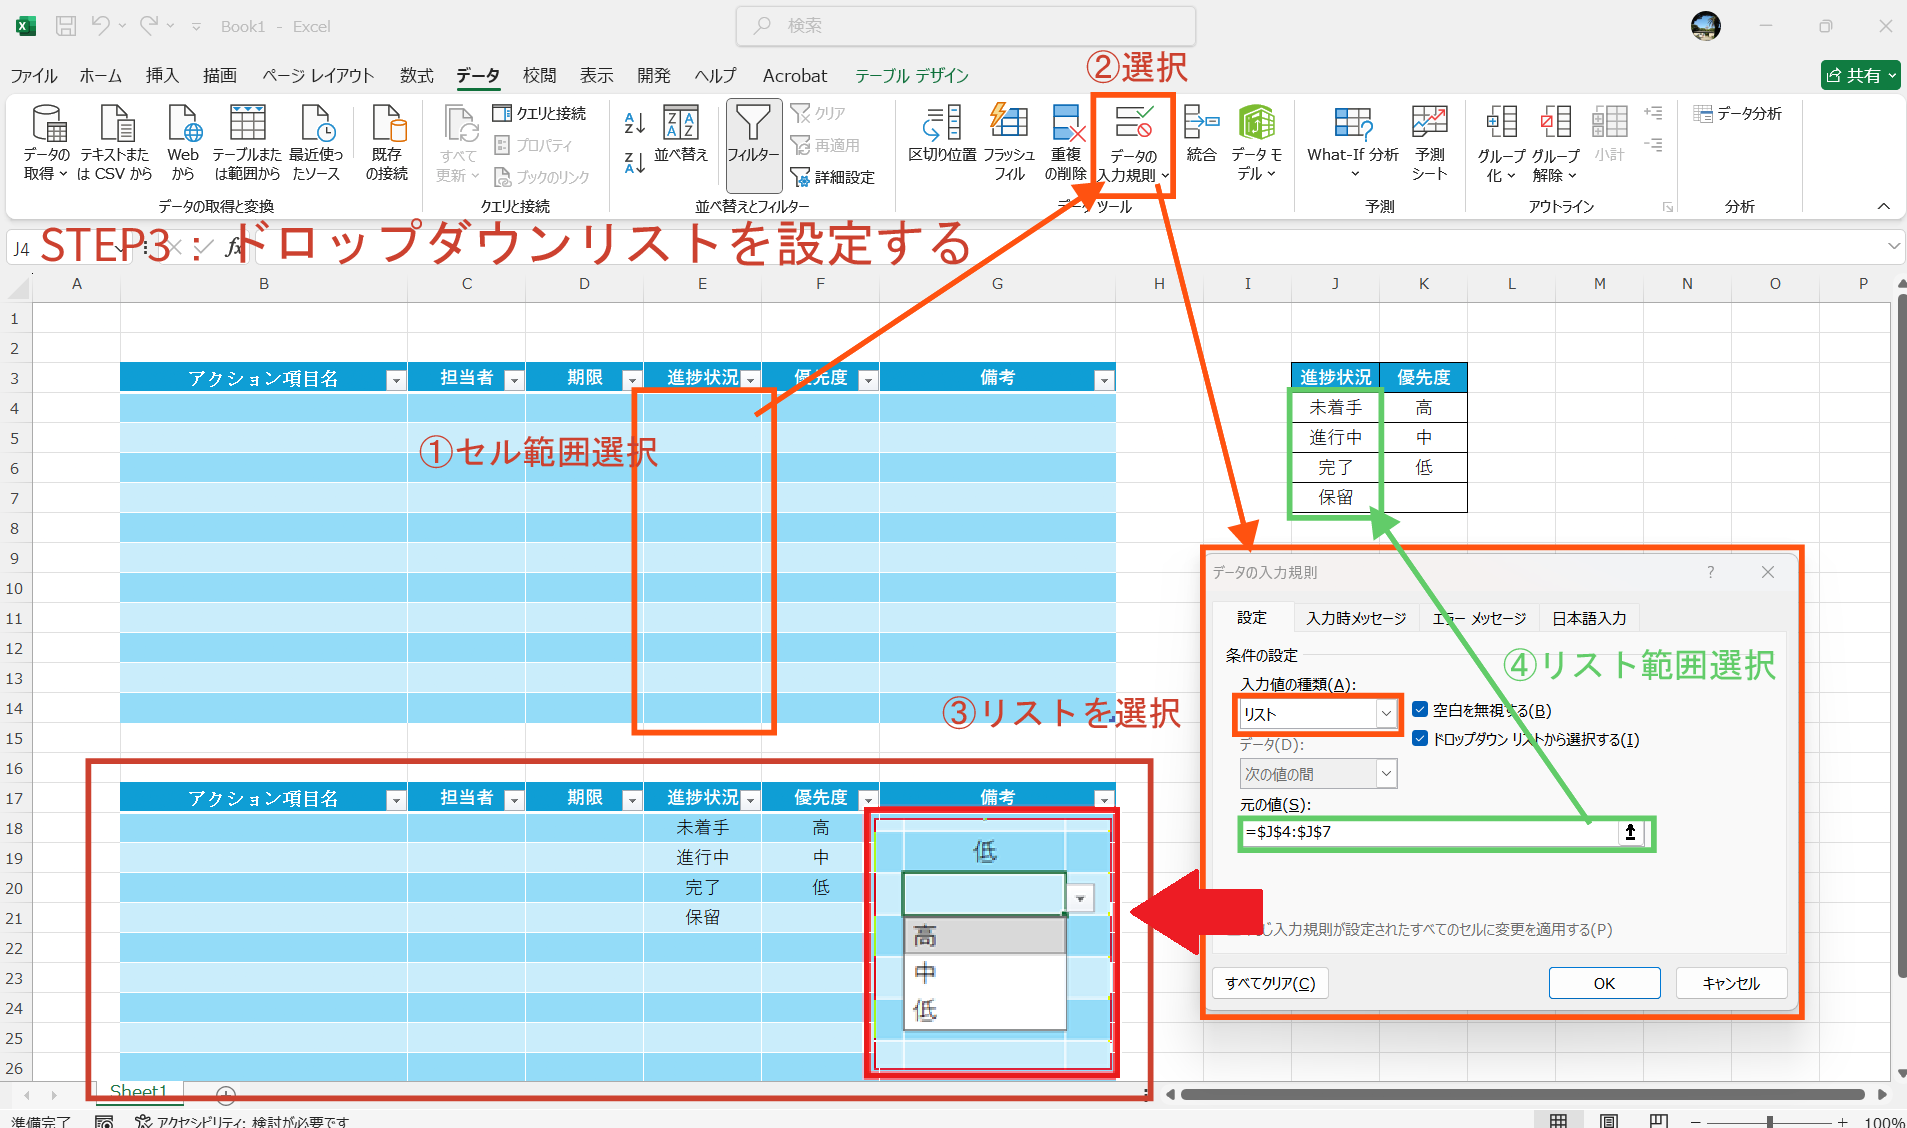Click From Text or CSV import icon
This screenshot has width=1907, height=1128.
coord(115,143)
